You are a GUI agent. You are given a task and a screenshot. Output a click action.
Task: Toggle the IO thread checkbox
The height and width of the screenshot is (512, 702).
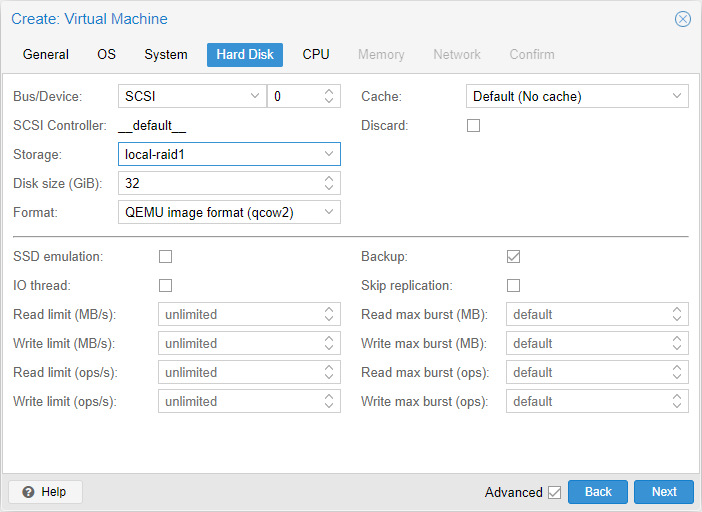click(x=166, y=286)
